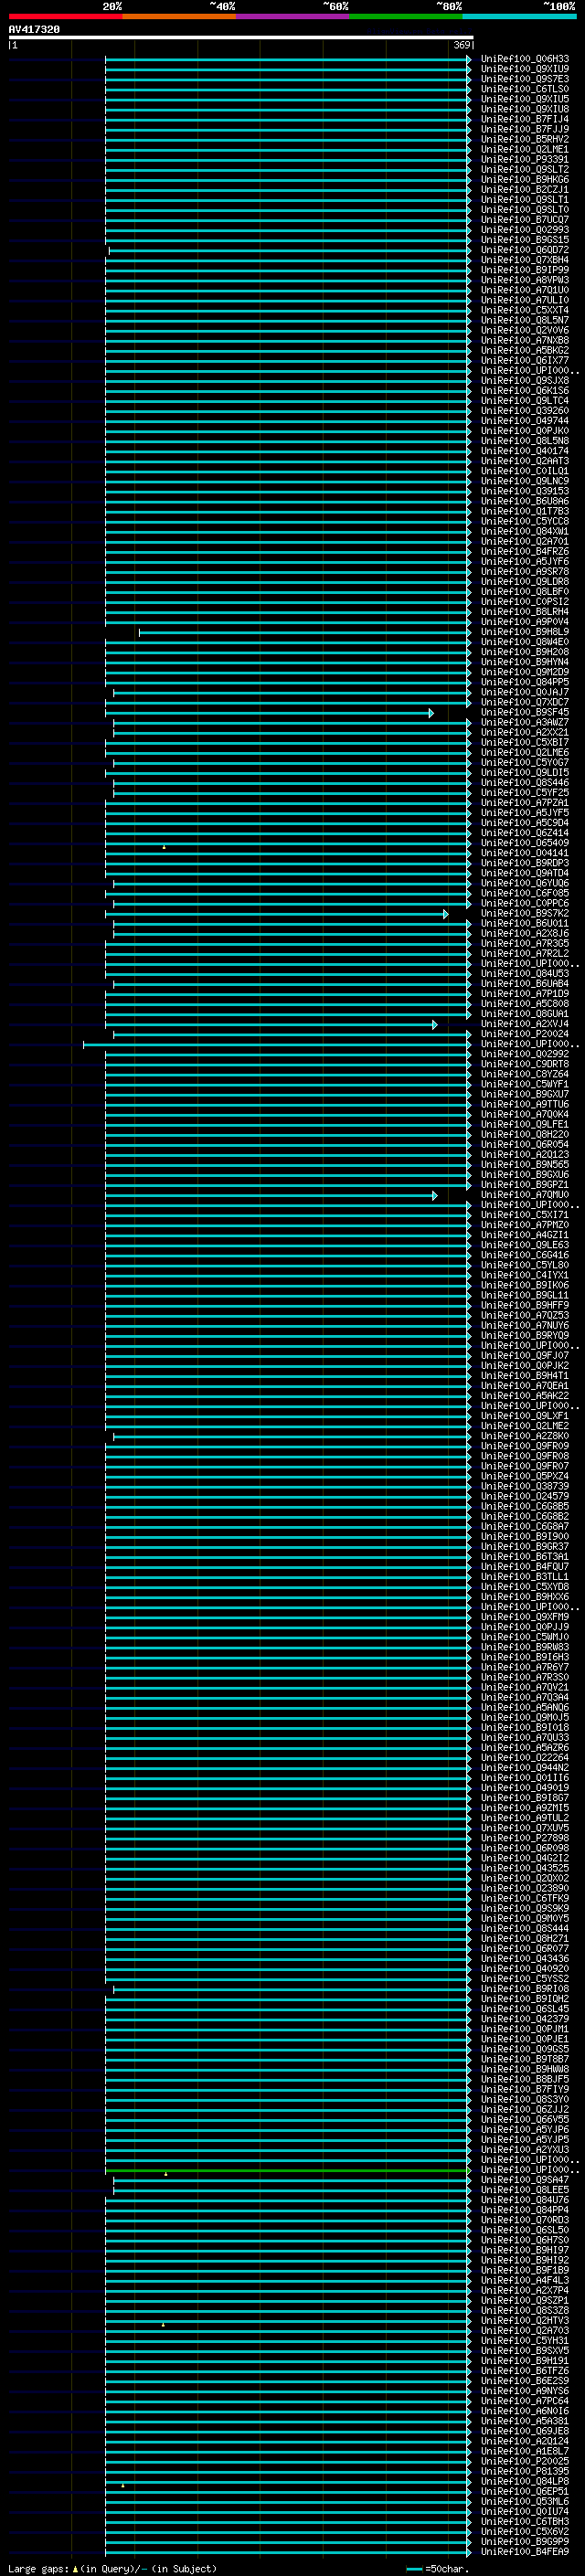Select the UniRef100_Q6EP51 label
The image size is (585, 2576).
525,2491
